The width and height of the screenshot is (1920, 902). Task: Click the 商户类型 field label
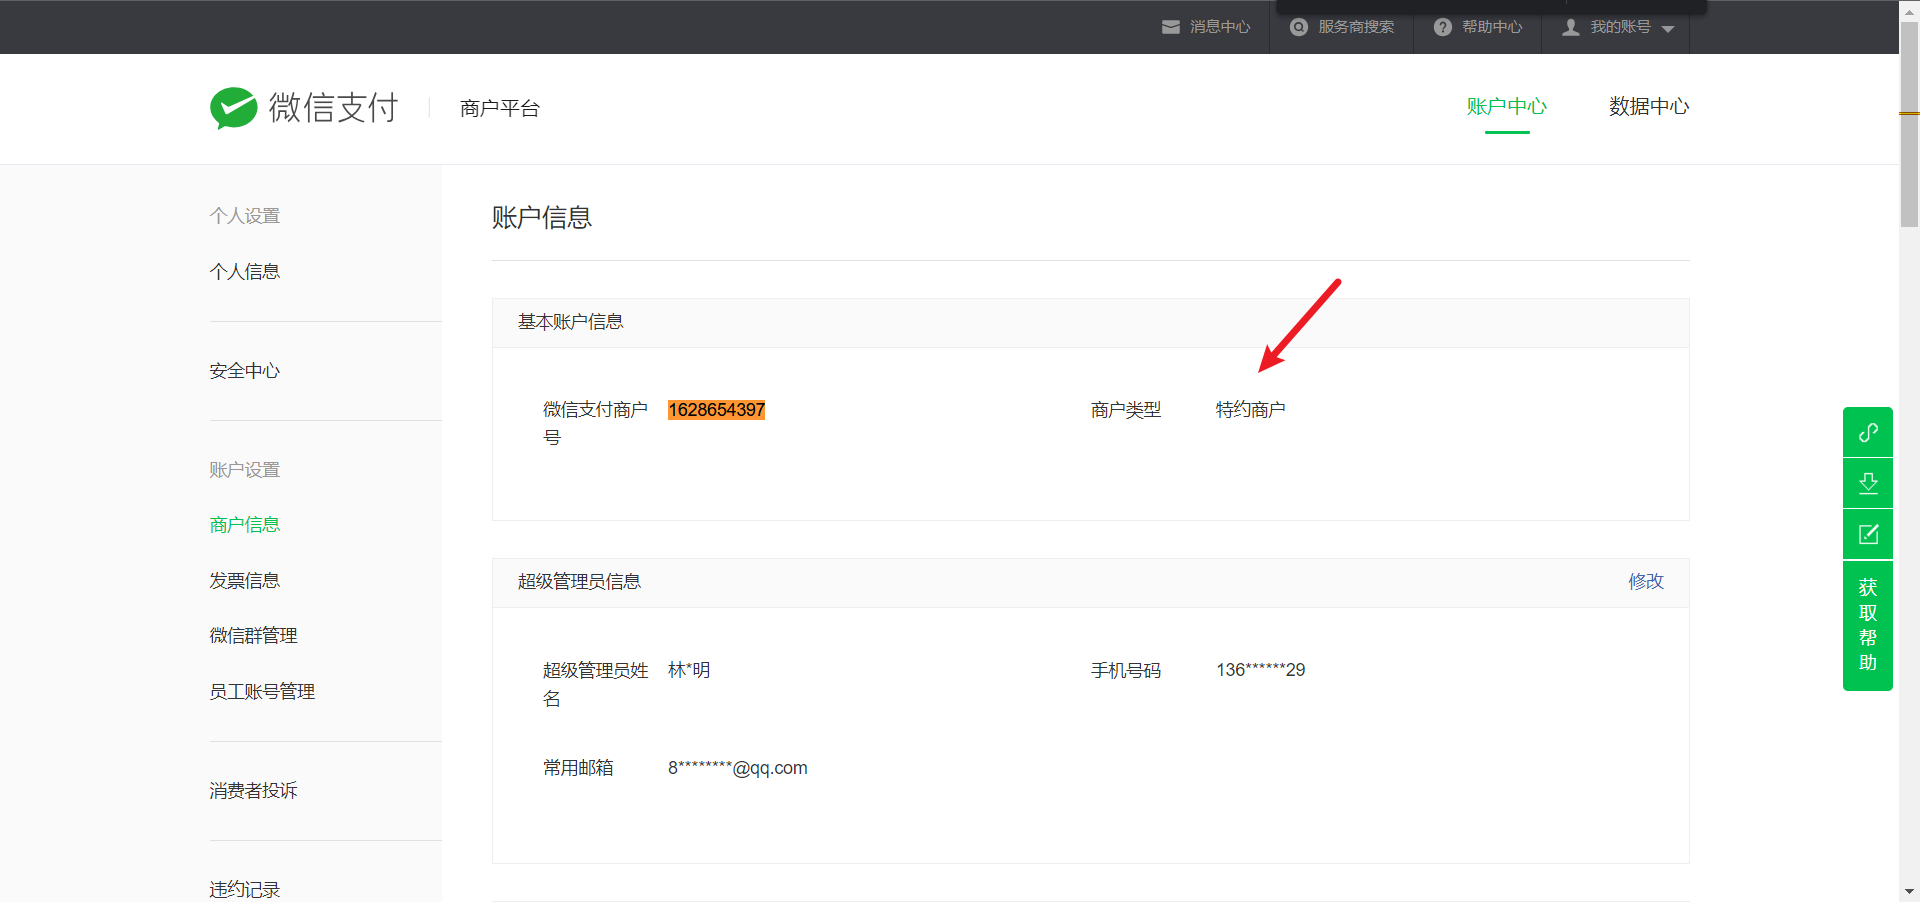point(1126,410)
